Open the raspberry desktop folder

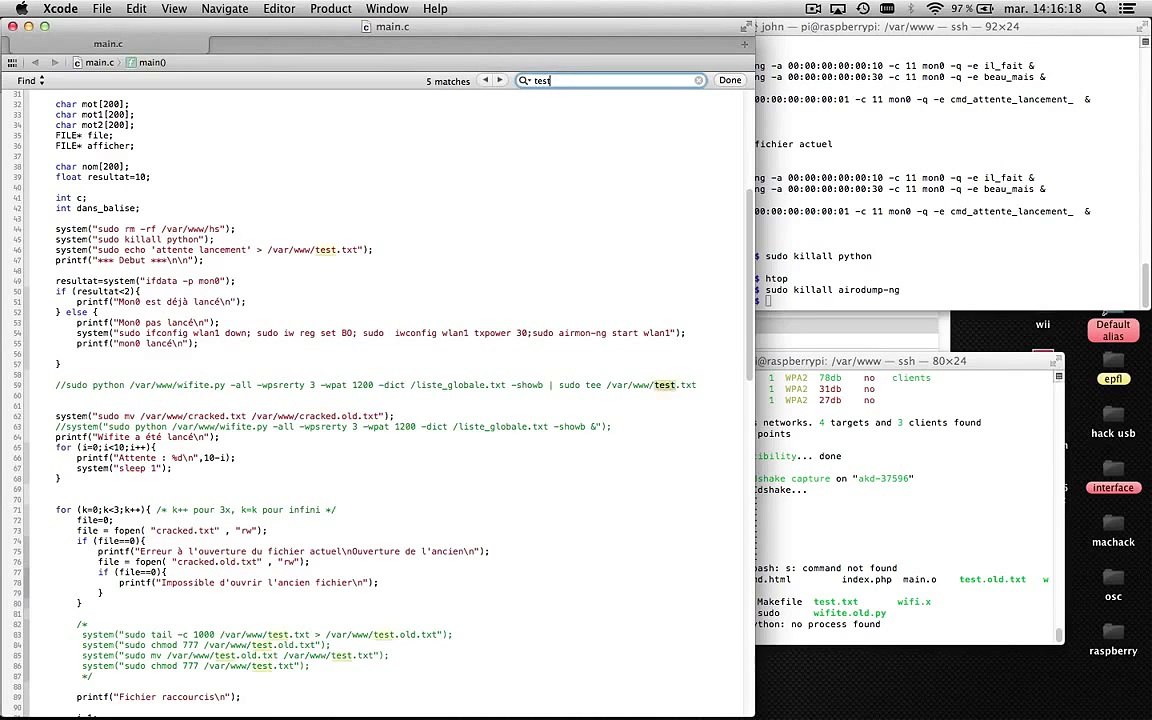pos(1113,639)
